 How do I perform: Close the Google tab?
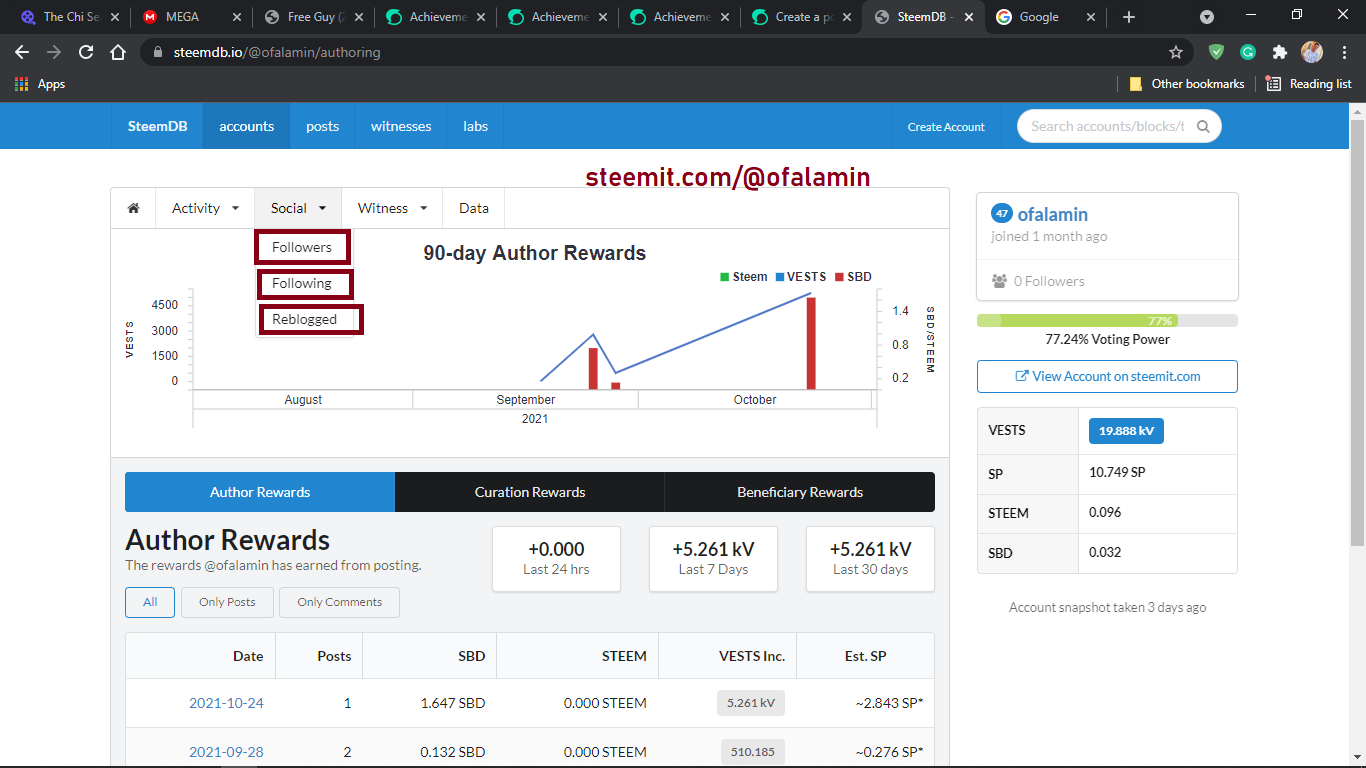[x=1090, y=17]
